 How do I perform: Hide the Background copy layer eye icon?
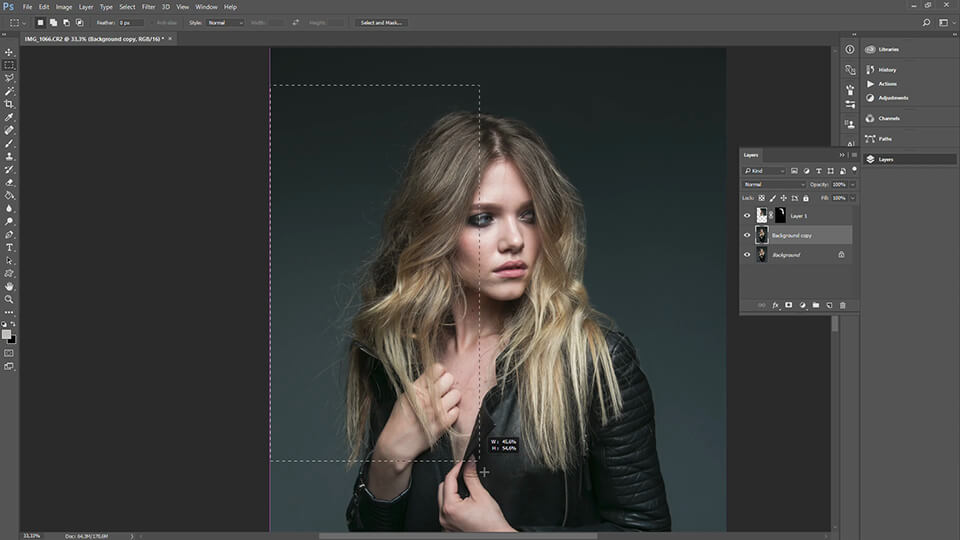point(747,235)
